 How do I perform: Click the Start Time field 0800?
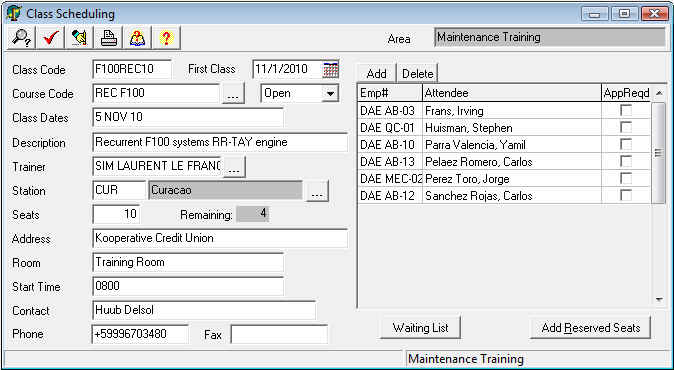click(x=188, y=286)
